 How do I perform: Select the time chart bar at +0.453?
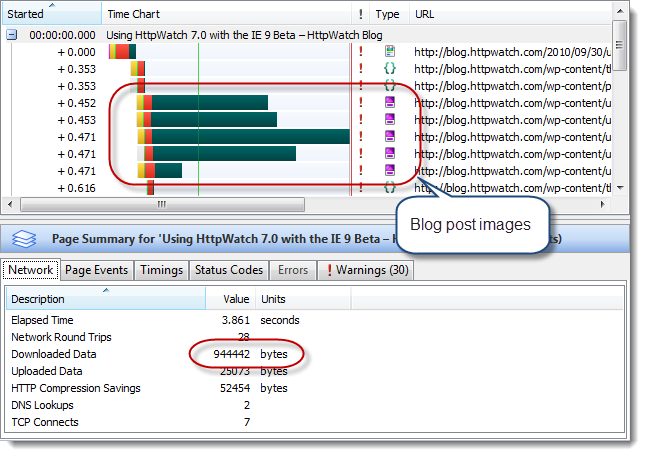click(x=207, y=120)
